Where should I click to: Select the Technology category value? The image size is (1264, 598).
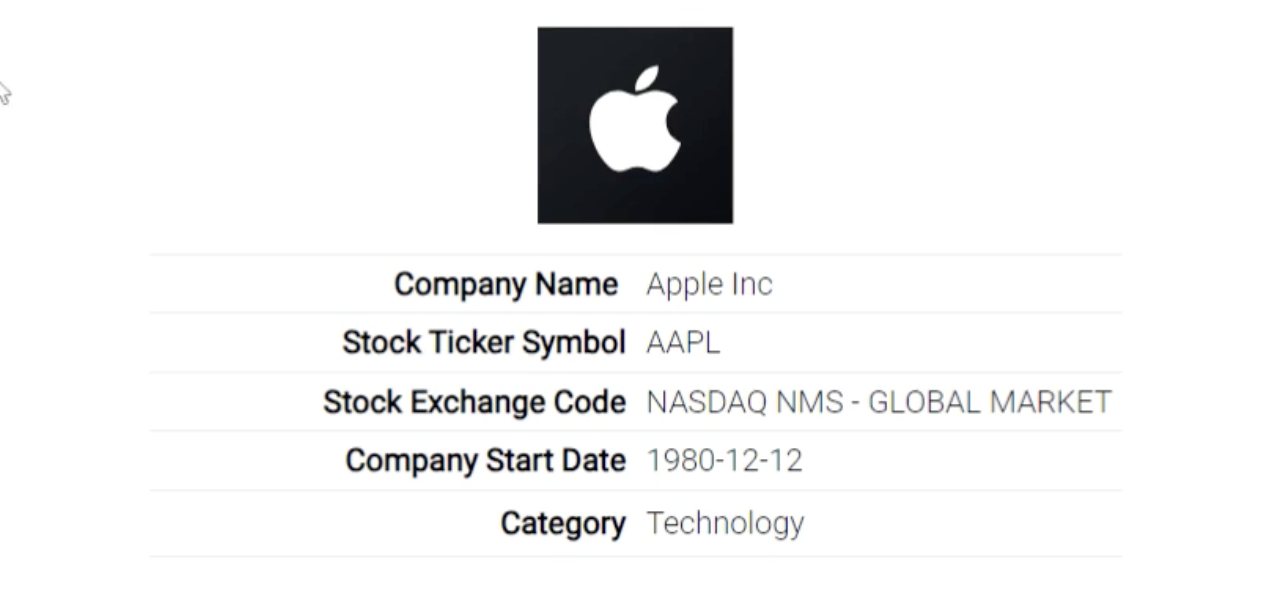pyautogui.click(x=725, y=523)
